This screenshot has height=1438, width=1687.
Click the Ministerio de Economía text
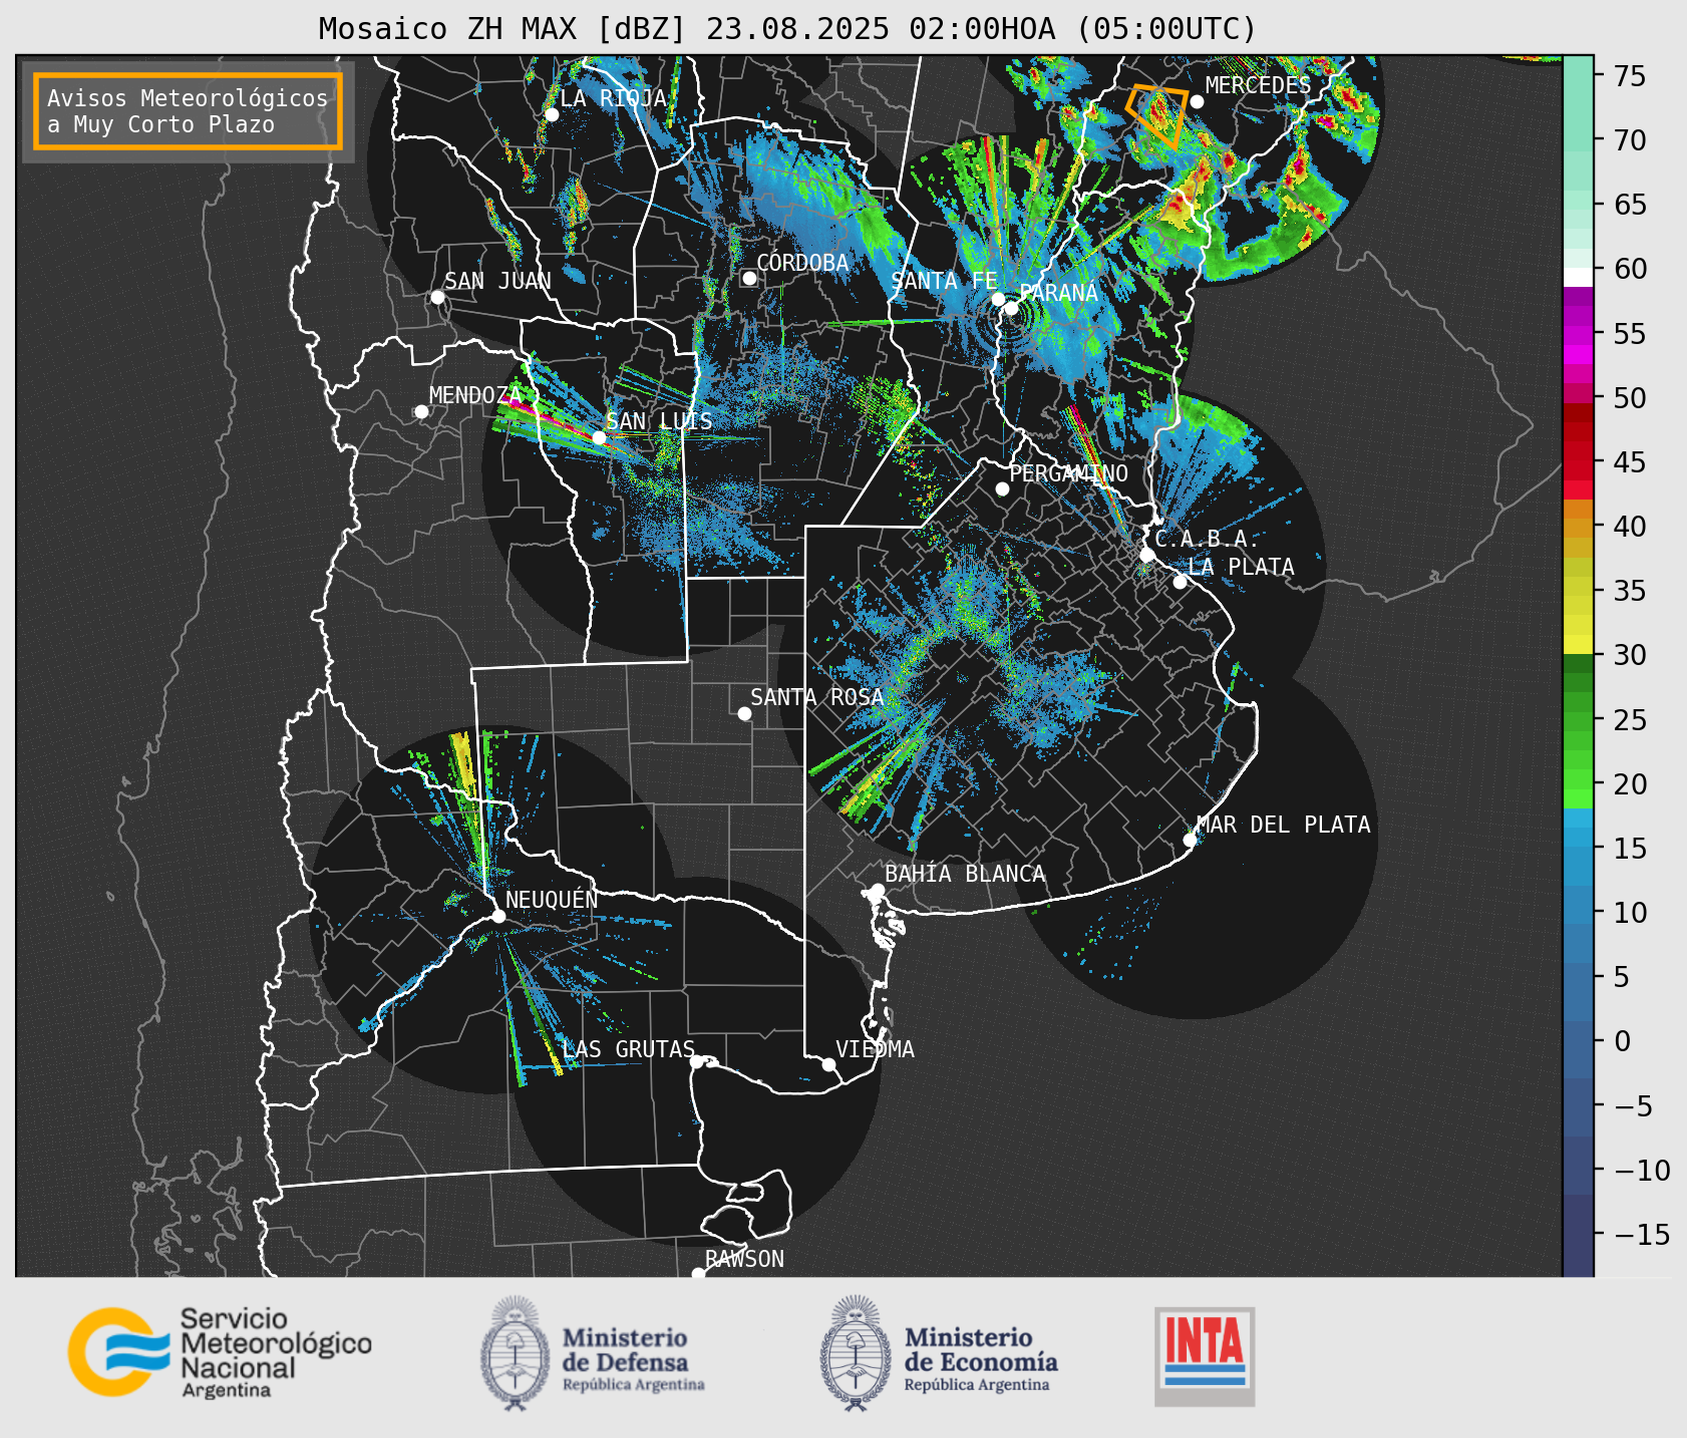tap(981, 1349)
